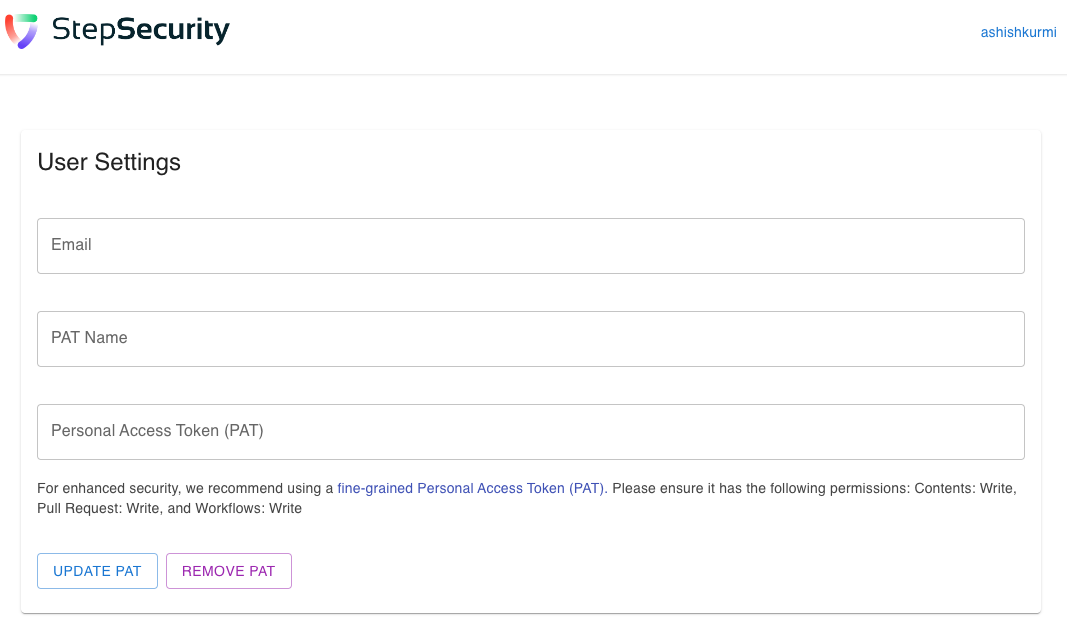Open the fine-grained Personal Access Token link

click(471, 488)
